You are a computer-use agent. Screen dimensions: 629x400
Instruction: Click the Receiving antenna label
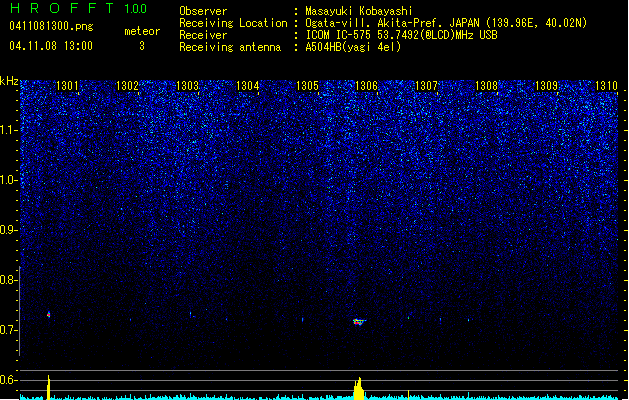(x=230, y=47)
